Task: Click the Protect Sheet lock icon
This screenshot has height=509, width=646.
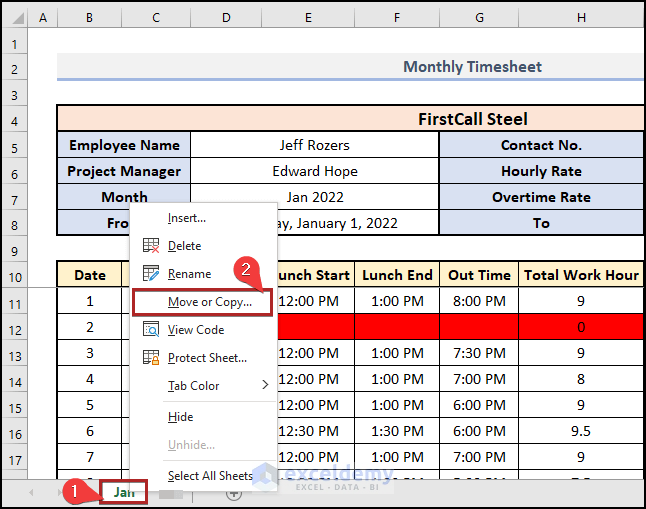Action: 151,357
